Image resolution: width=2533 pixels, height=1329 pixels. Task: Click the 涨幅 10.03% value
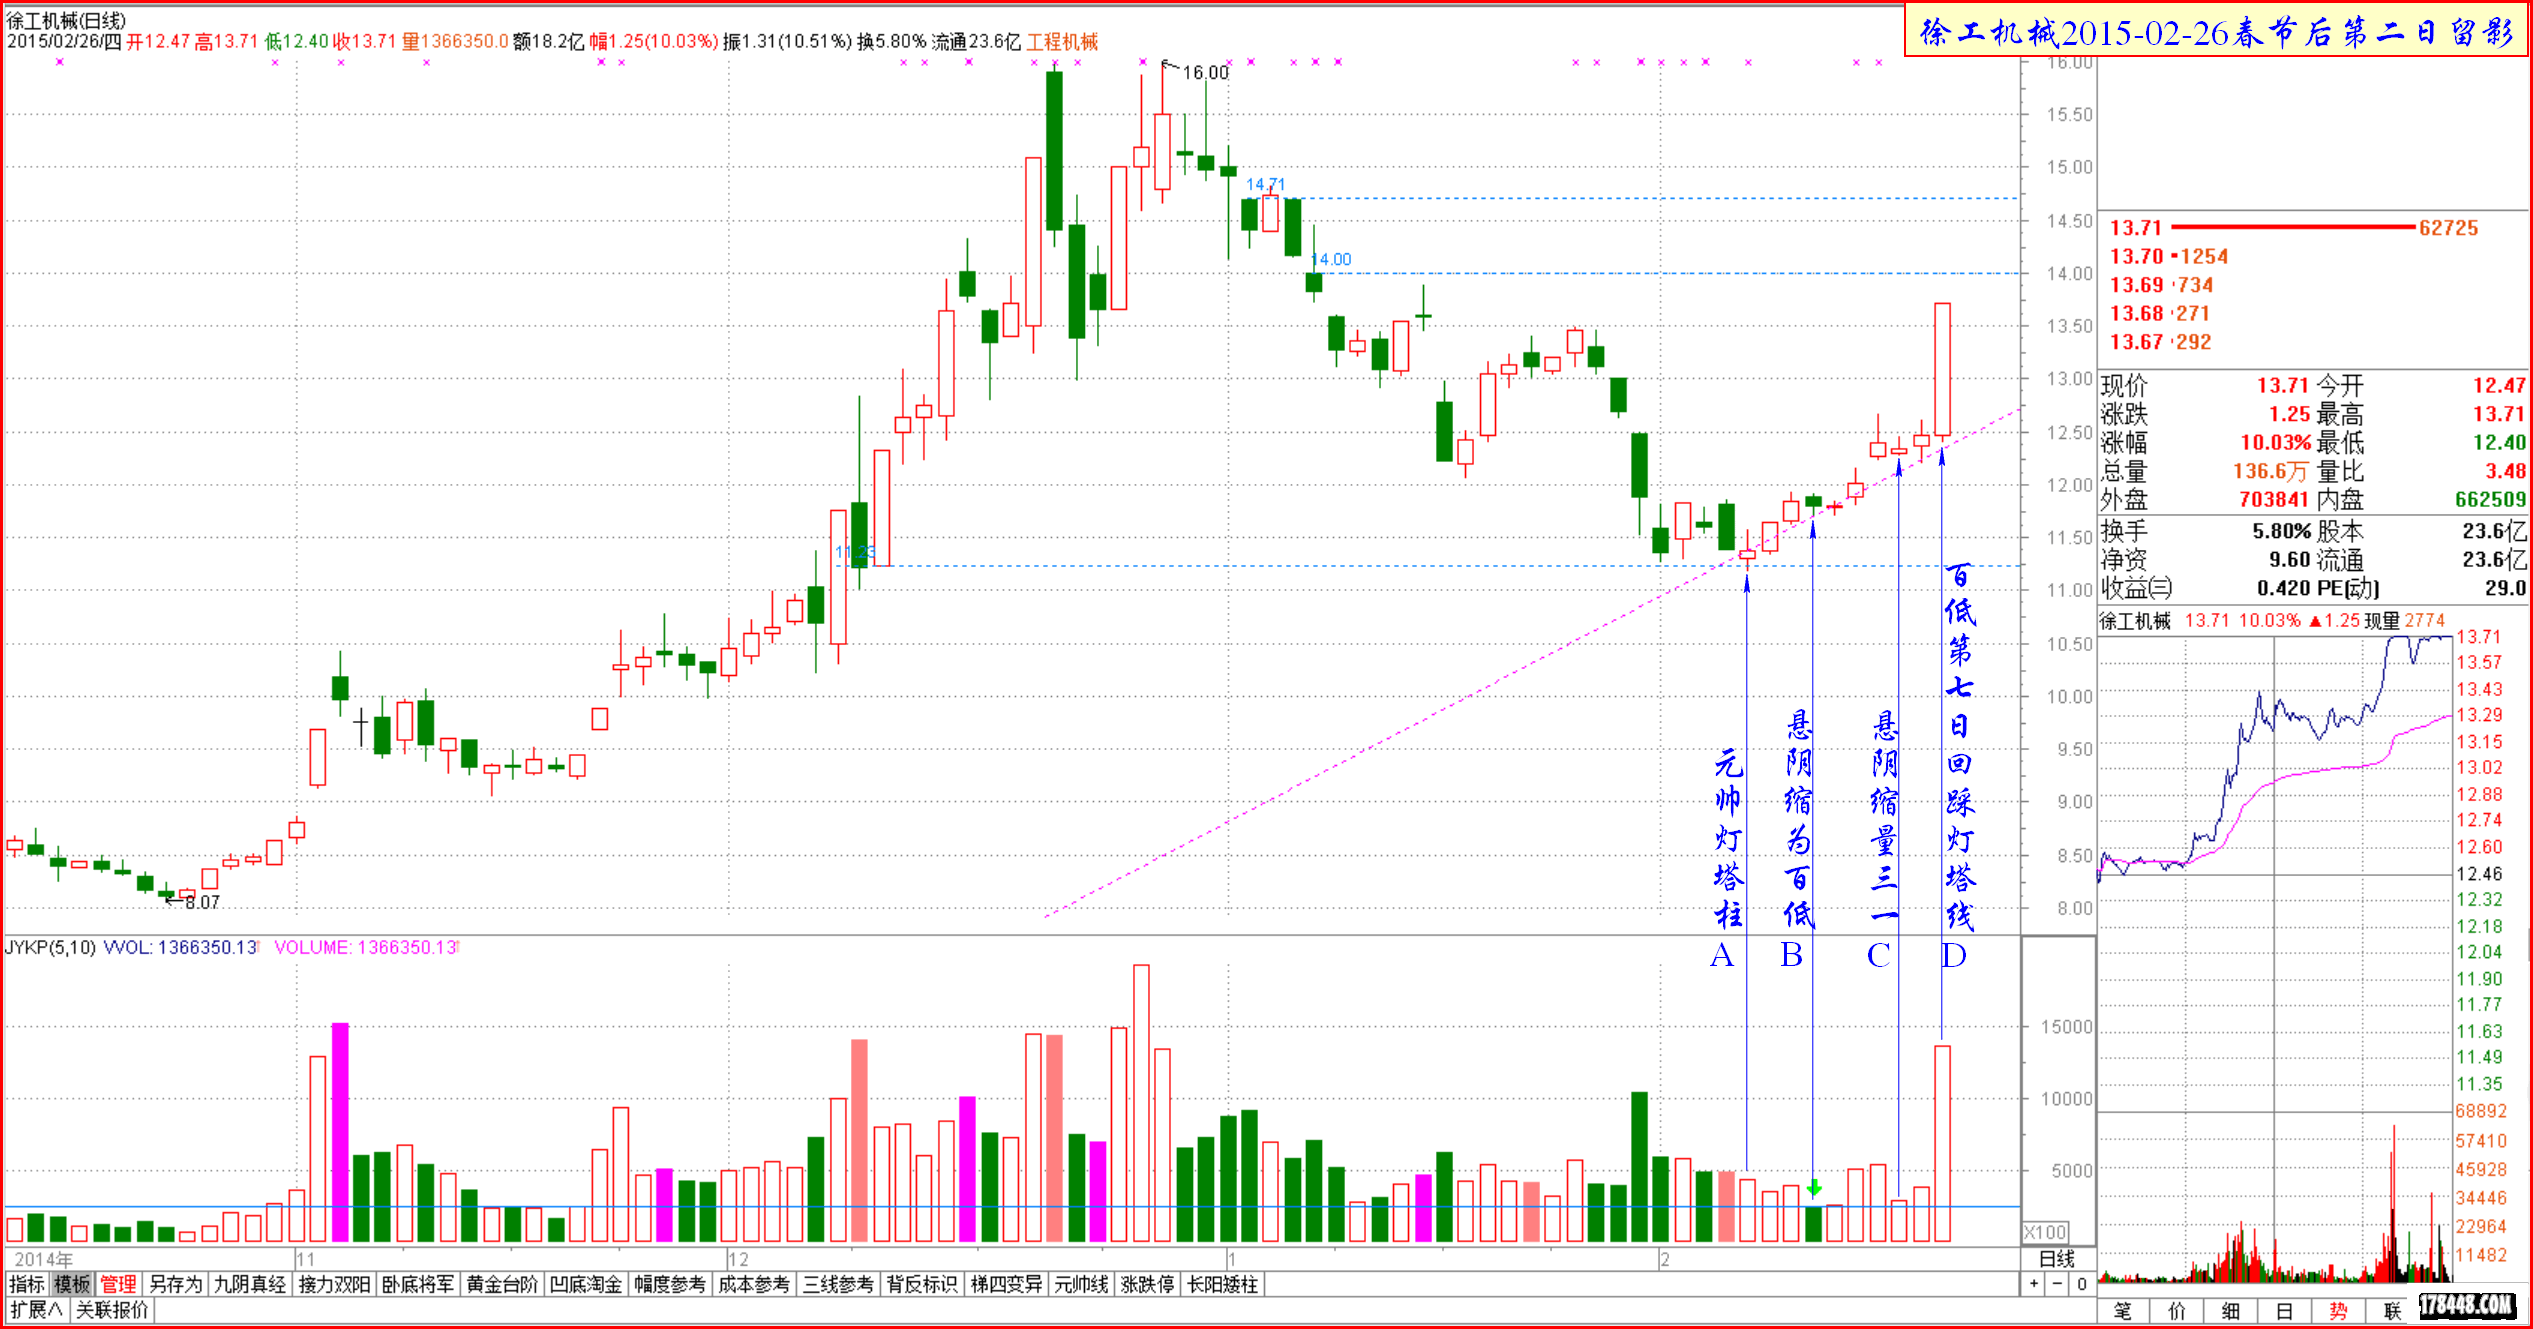coord(2275,442)
